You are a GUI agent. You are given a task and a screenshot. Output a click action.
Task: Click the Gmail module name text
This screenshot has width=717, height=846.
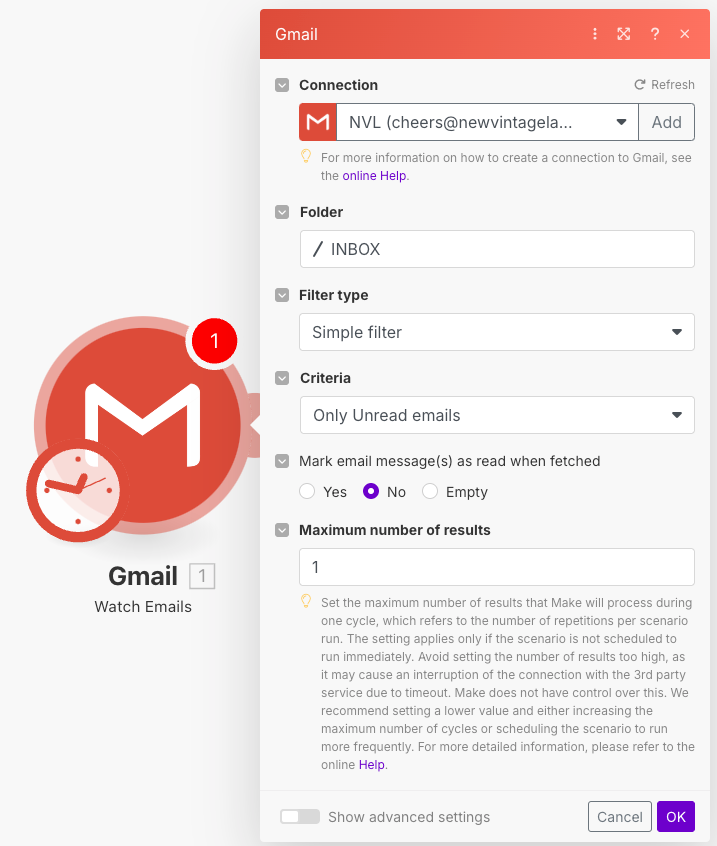coord(143,576)
